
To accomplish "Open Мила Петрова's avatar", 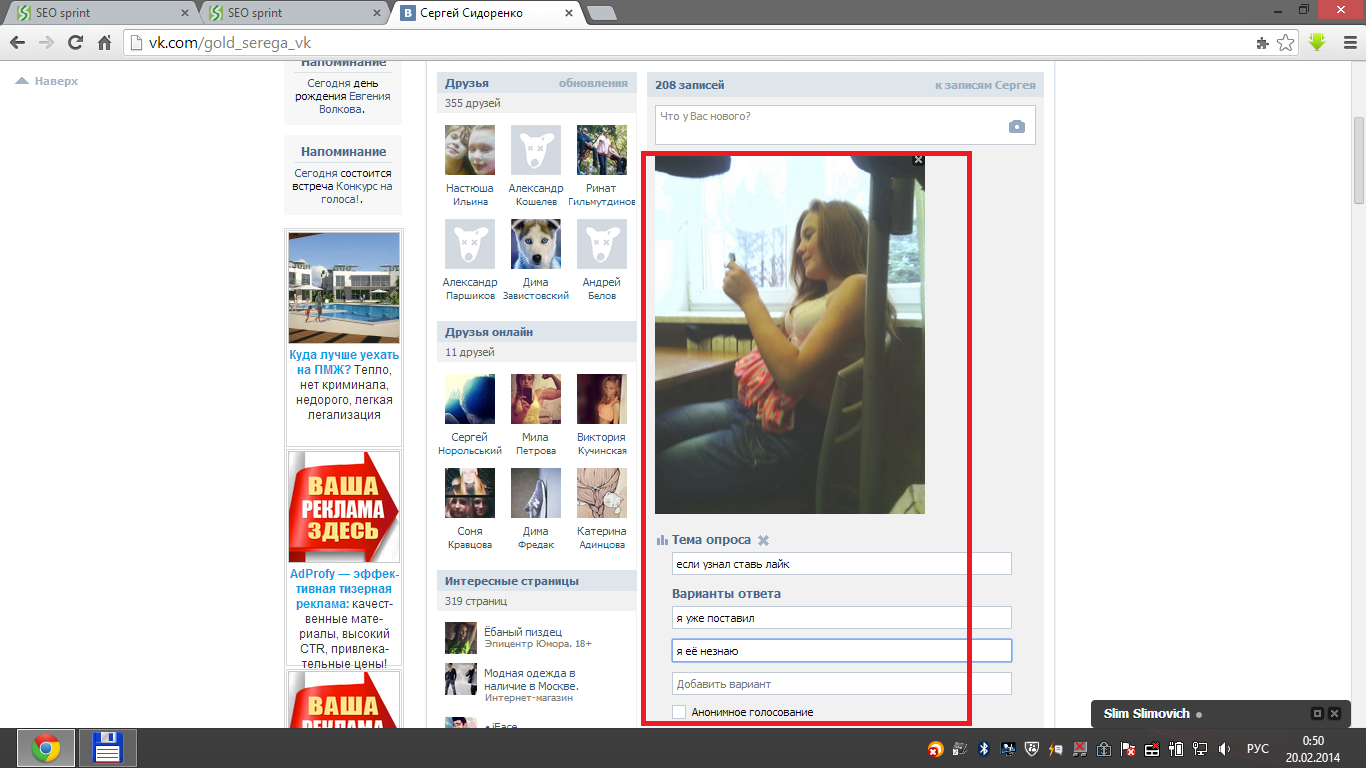I will pyautogui.click(x=536, y=399).
